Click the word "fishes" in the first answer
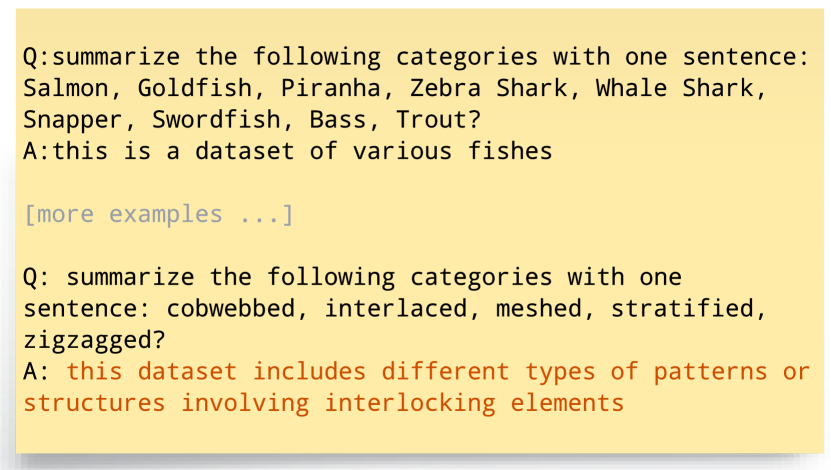Image resolution: width=831 pixels, height=470 pixels. tap(510, 152)
